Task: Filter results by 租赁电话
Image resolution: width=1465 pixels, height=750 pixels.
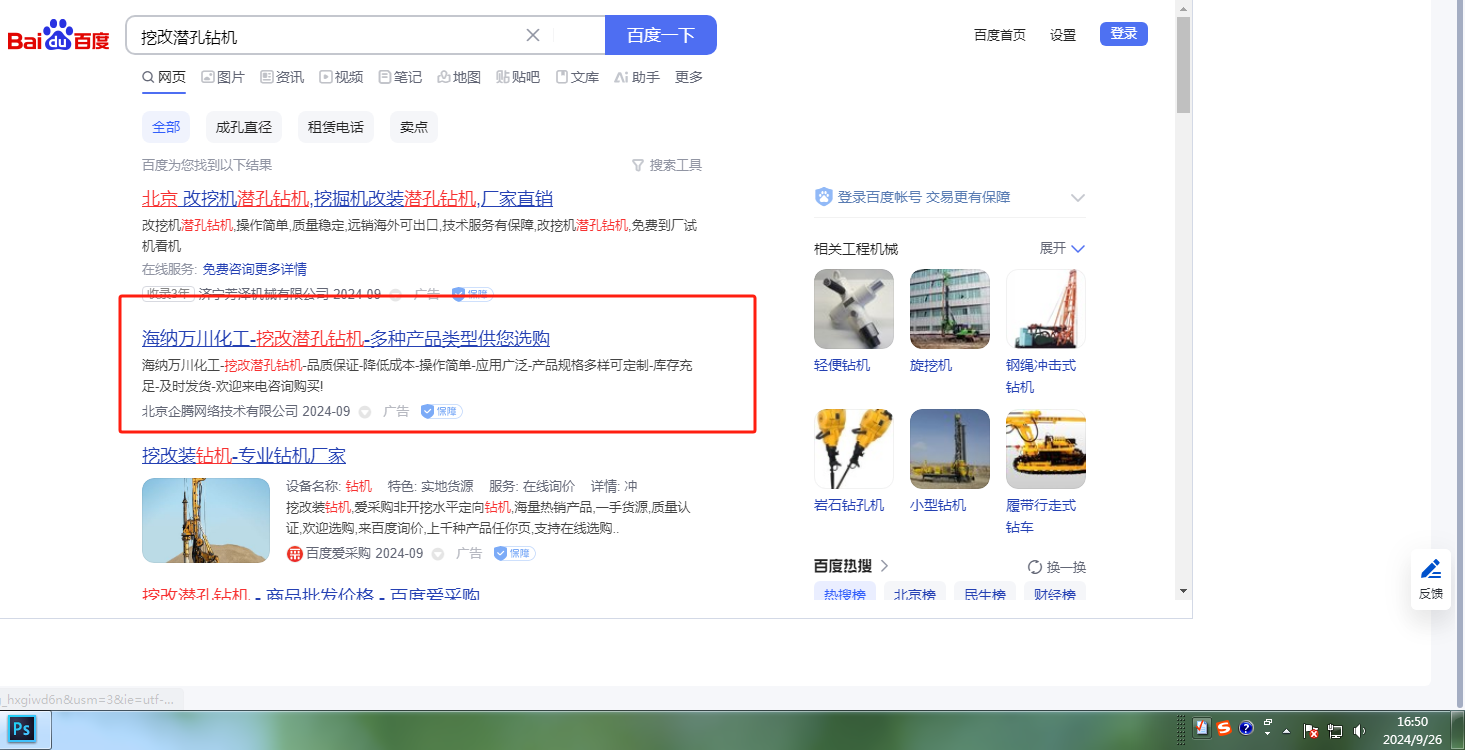Action: pos(336,127)
